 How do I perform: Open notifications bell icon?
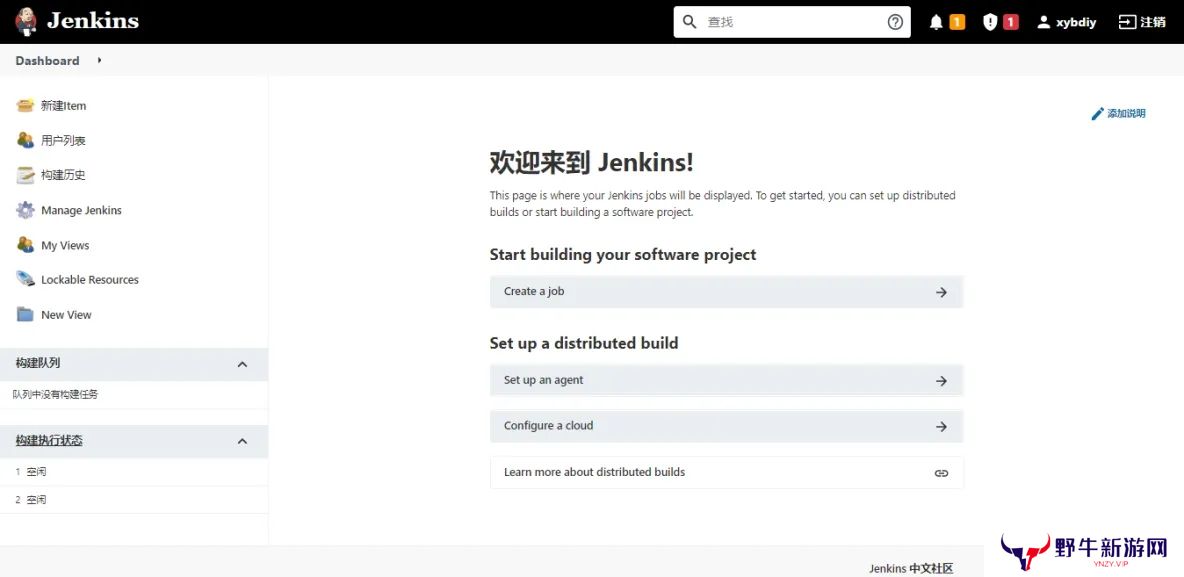click(936, 22)
